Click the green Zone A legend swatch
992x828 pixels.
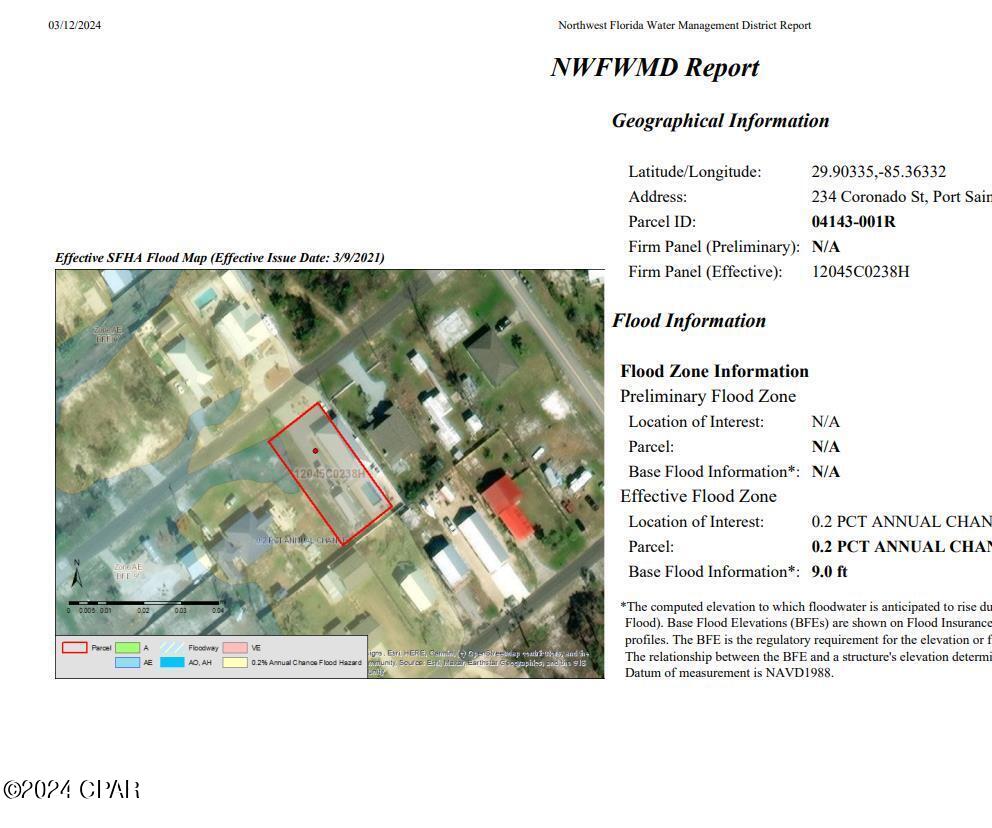tap(127, 648)
